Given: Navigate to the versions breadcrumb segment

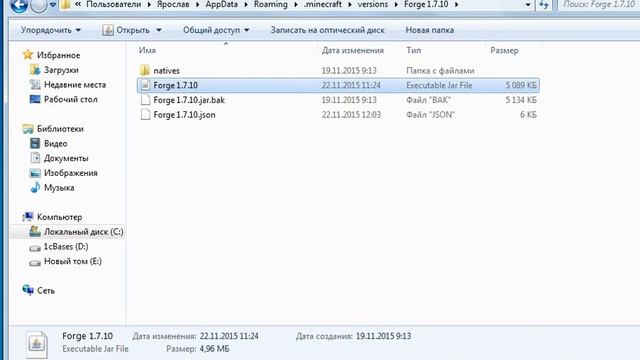Looking at the screenshot, I should pos(373,4).
